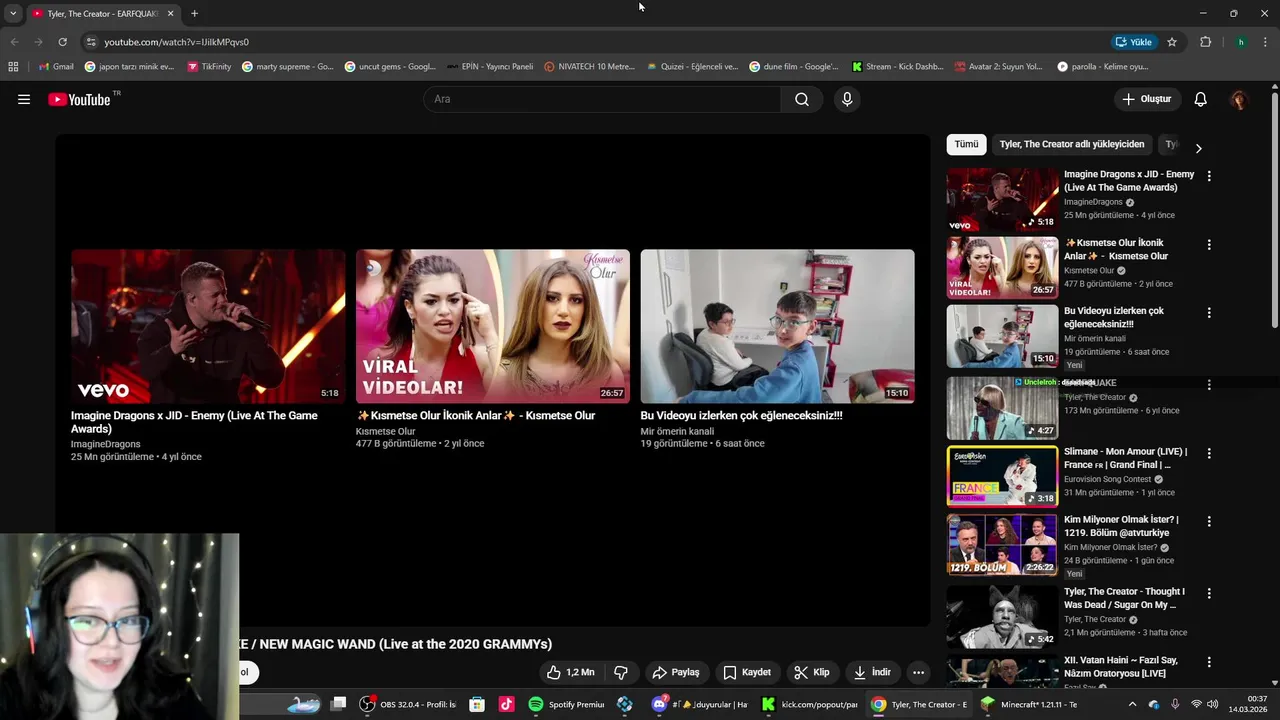Click the Kaydet save button
The width and height of the screenshot is (1280, 720).
747,672
